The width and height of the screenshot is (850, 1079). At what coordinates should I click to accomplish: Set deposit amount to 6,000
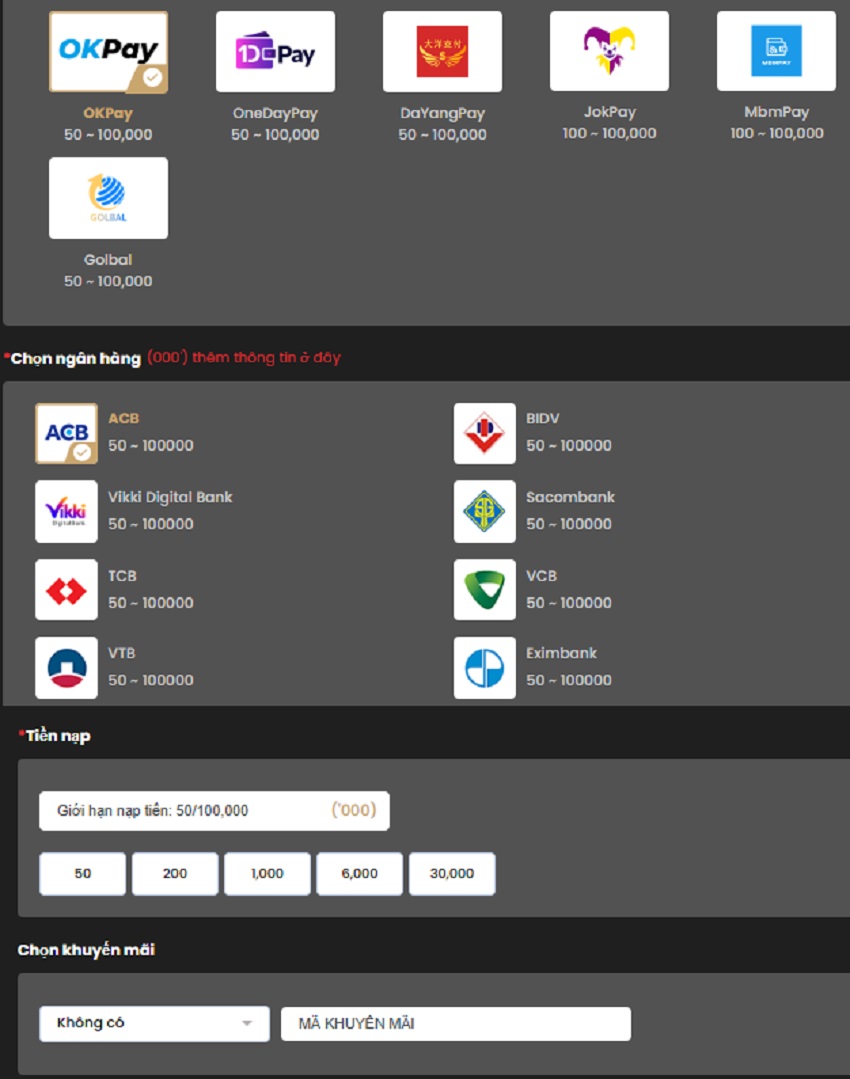click(359, 873)
